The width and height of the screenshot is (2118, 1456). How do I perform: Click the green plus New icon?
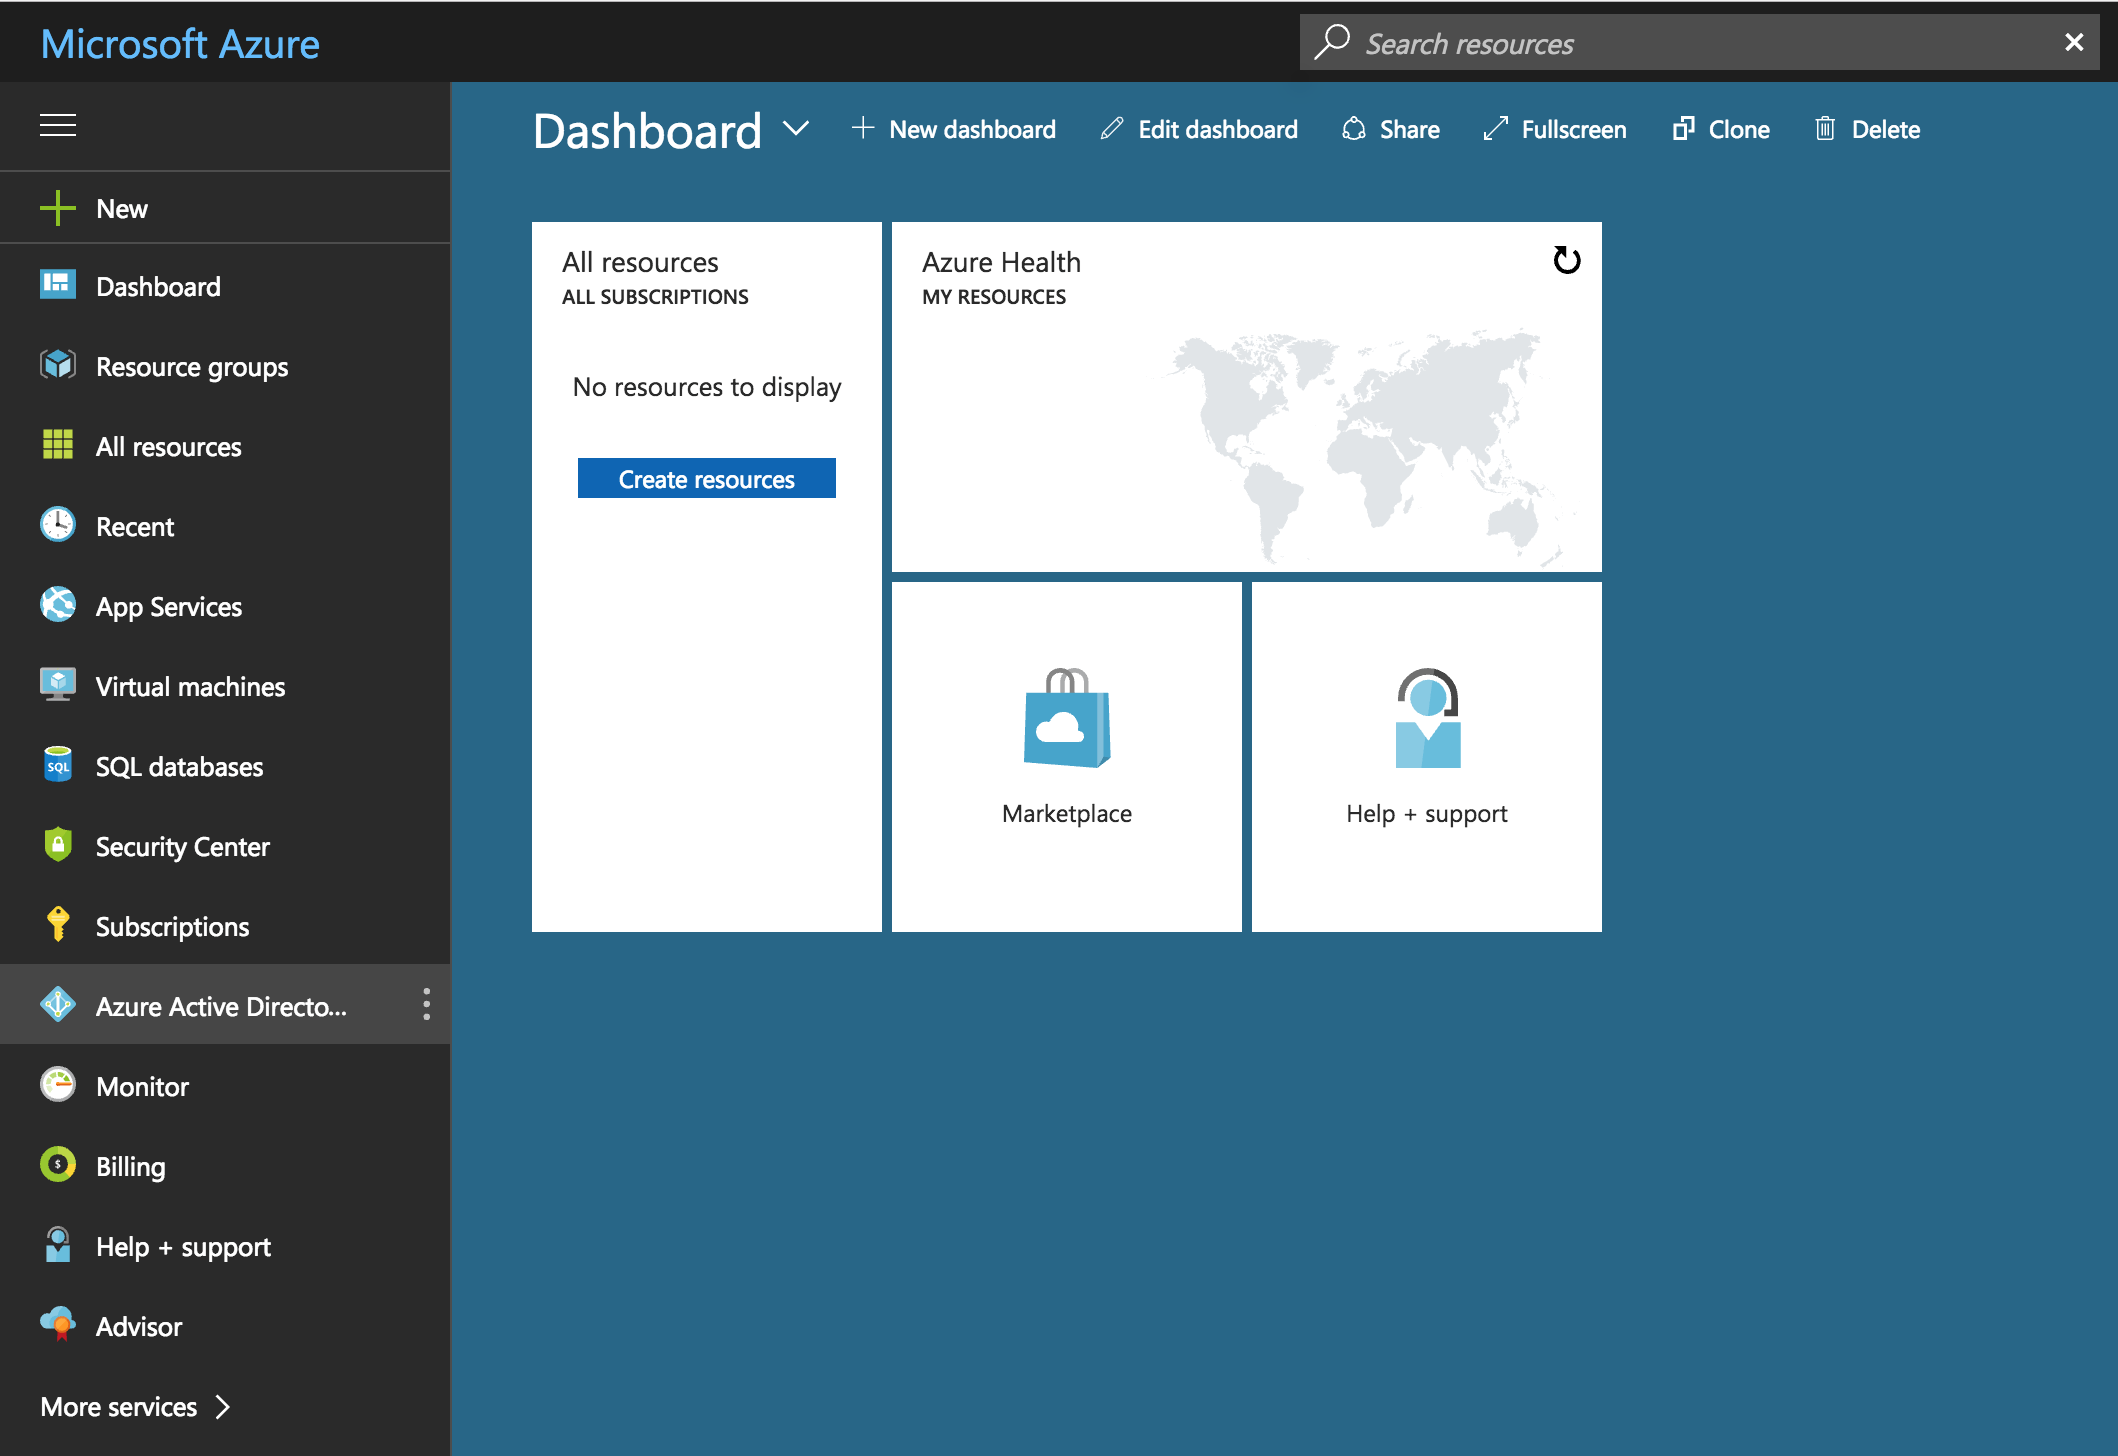[58, 208]
